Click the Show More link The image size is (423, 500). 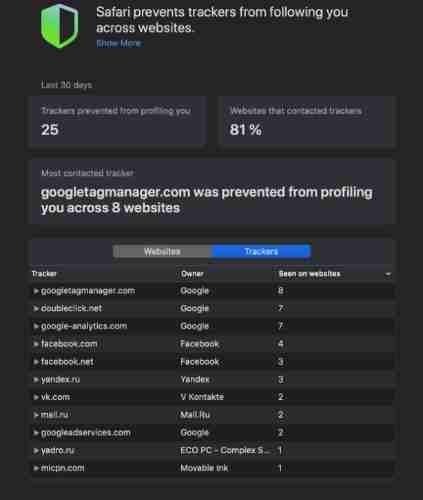click(x=119, y=43)
